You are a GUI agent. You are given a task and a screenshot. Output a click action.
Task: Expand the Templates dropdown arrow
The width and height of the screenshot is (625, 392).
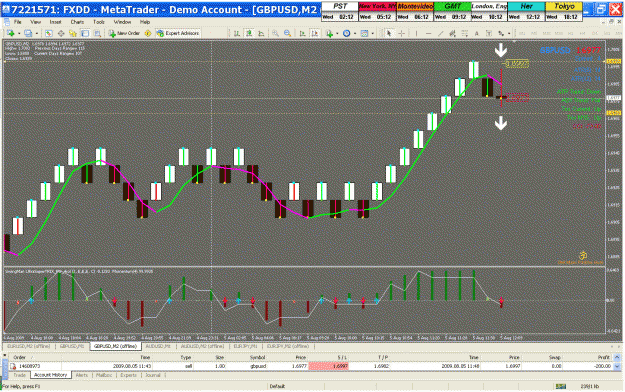point(372,33)
